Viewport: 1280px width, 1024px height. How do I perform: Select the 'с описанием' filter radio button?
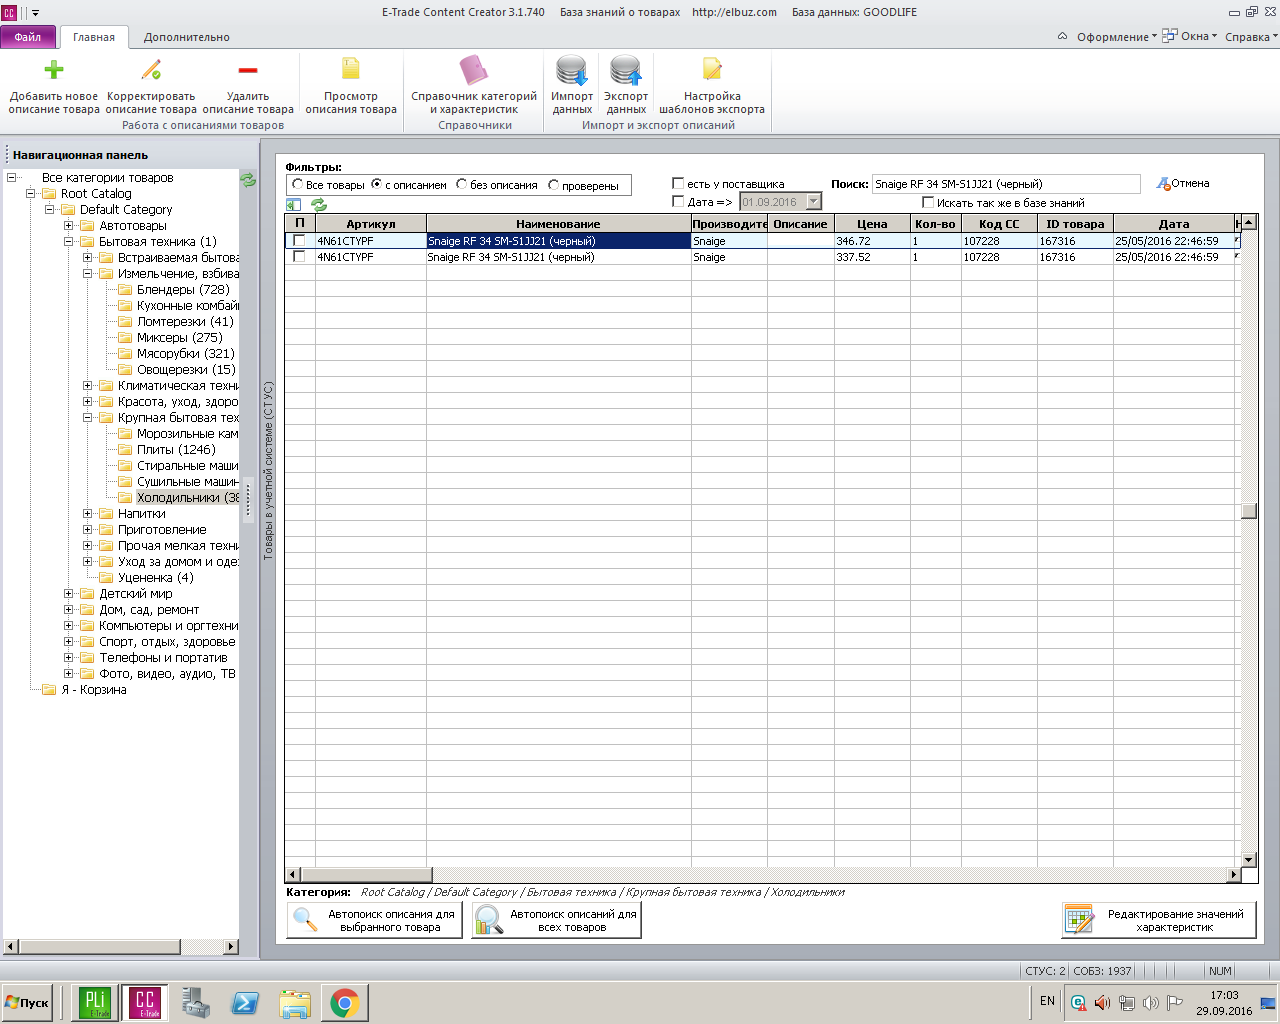click(x=376, y=184)
